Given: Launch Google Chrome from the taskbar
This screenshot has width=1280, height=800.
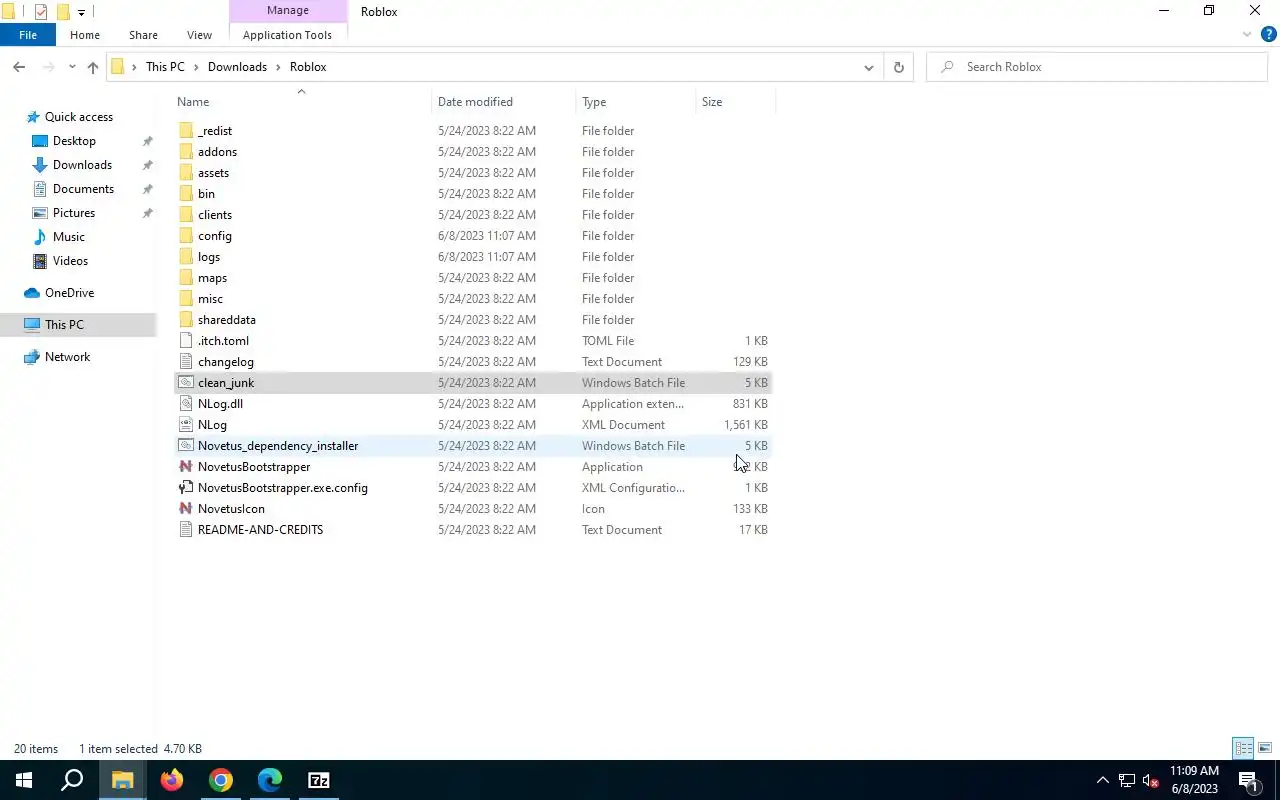Looking at the screenshot, I should tap(221, 780).
